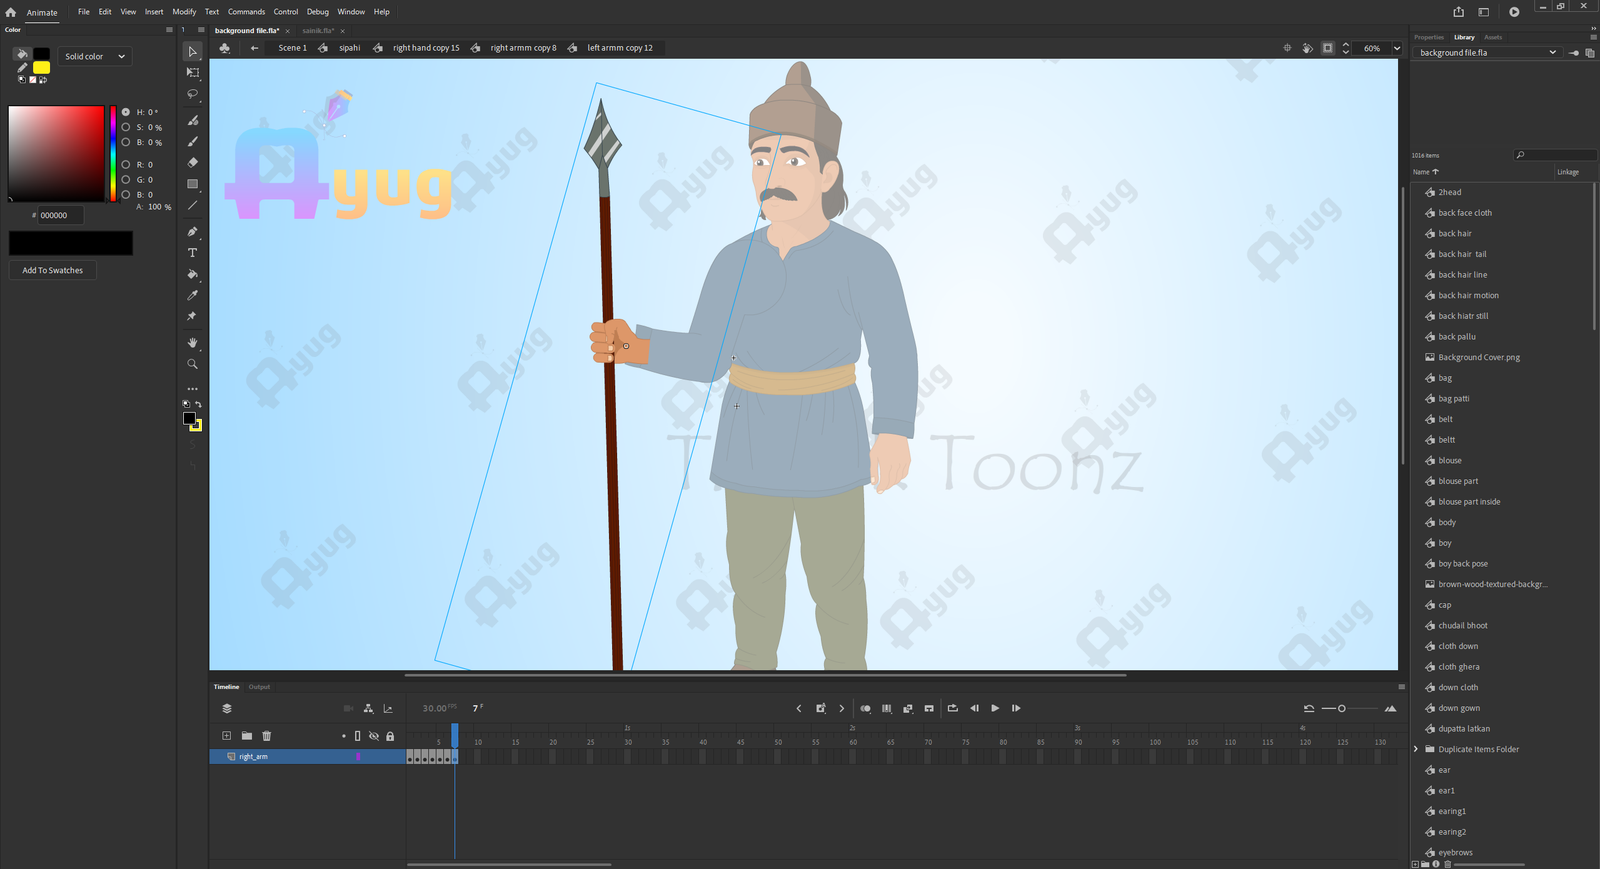
Task: Select the Eyedropper tool
Action: tap(193, 295)
